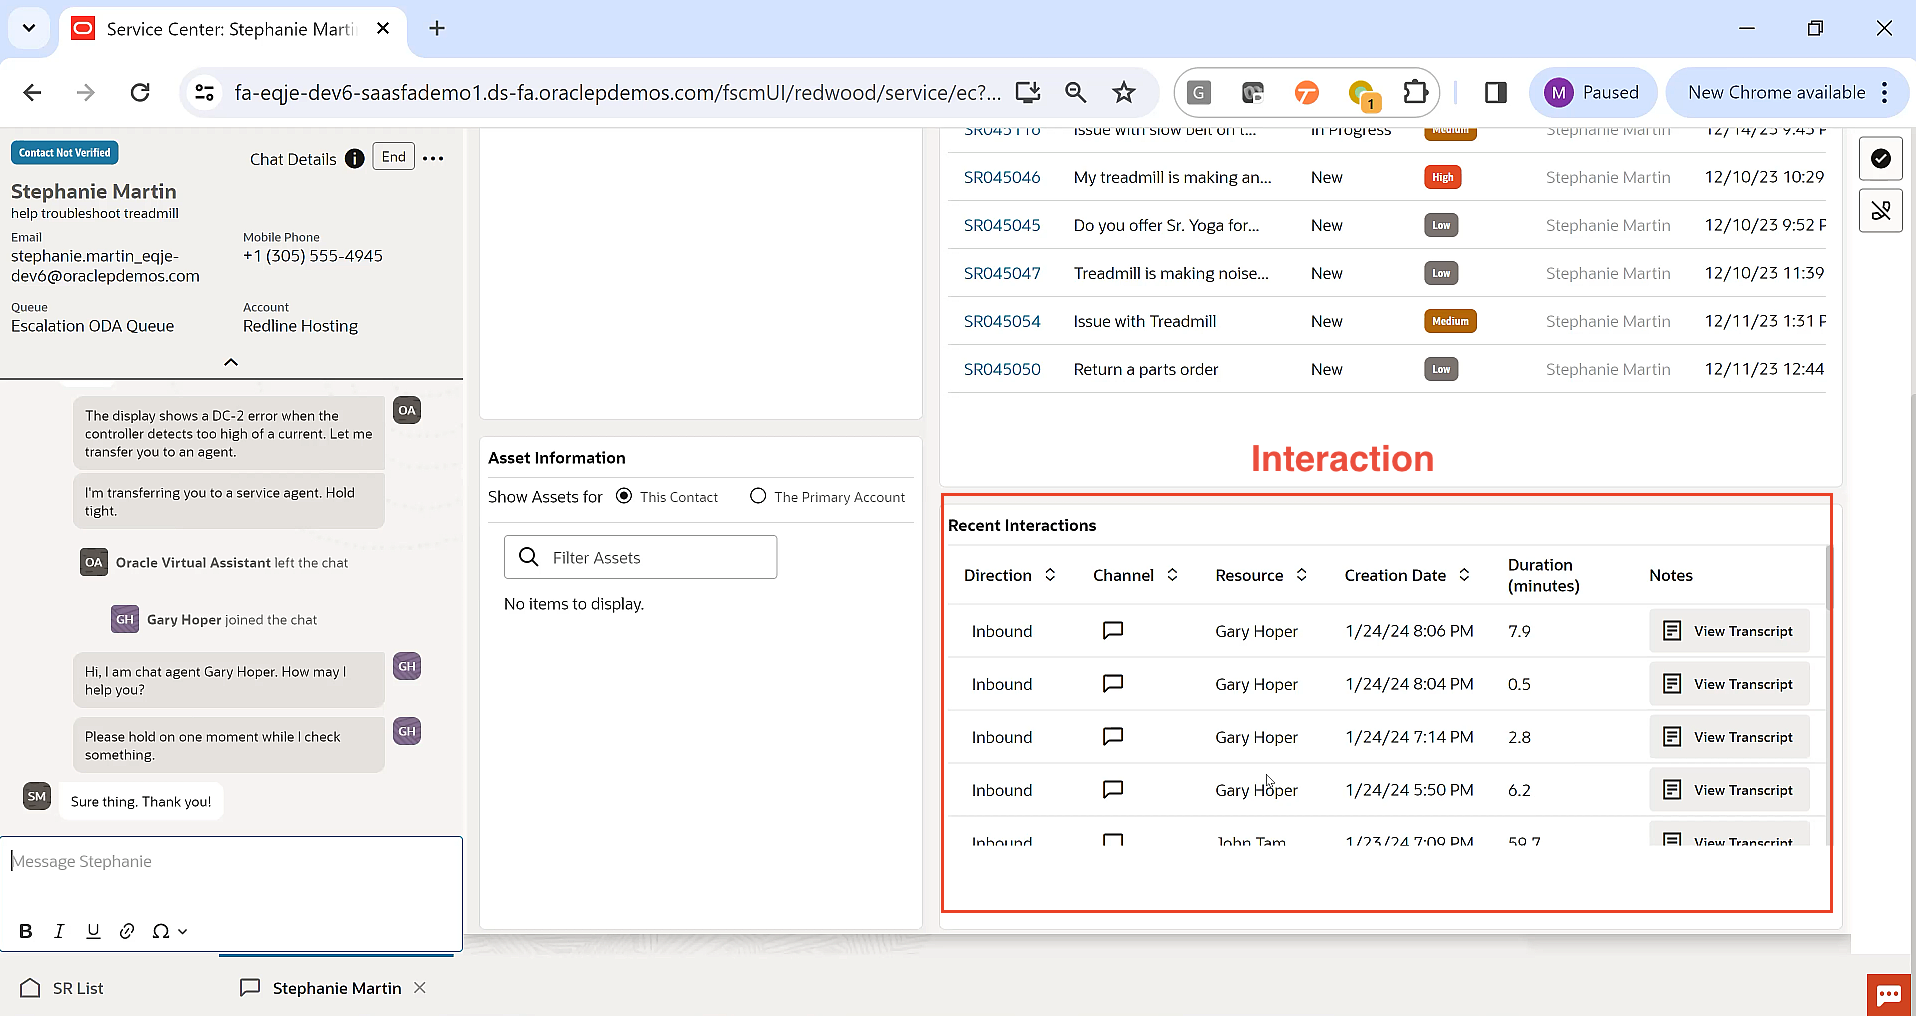Click the chat channel icon for 8:06 PM interaction
Screen dimensions: 1916x1016
click(1112, 630)
